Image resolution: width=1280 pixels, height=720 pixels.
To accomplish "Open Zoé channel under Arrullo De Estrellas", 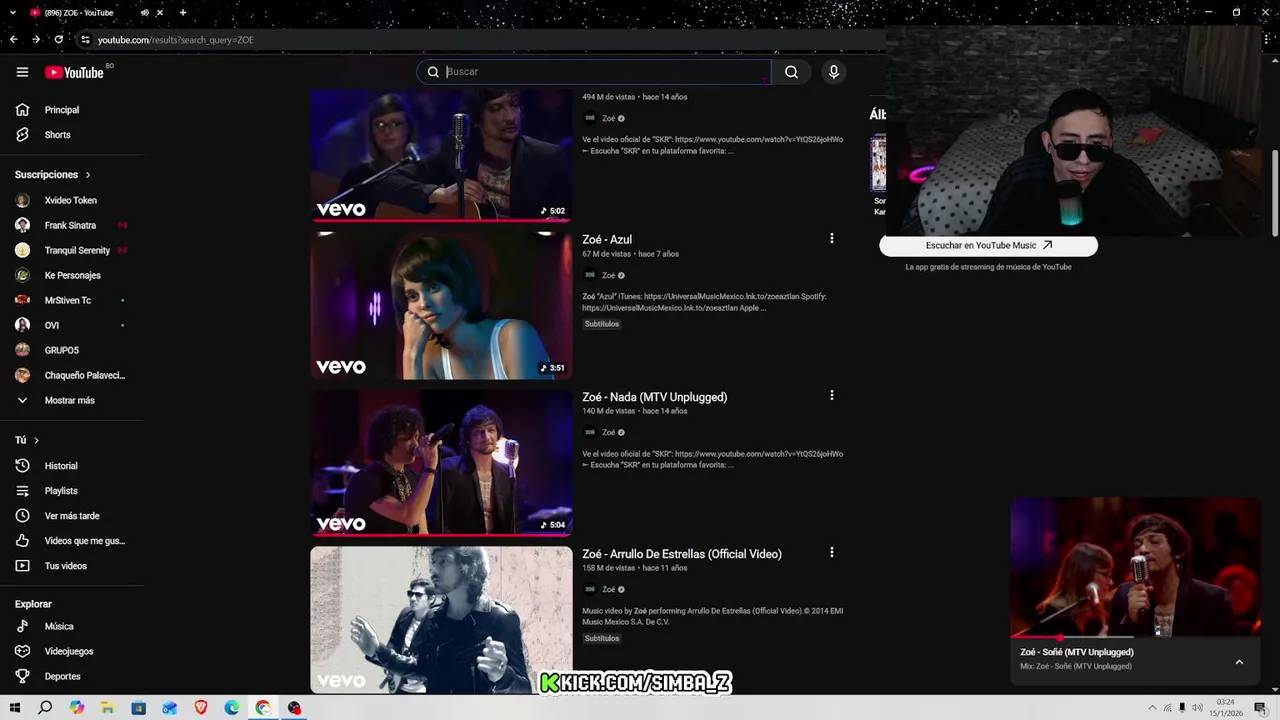I will click(608, 589).
